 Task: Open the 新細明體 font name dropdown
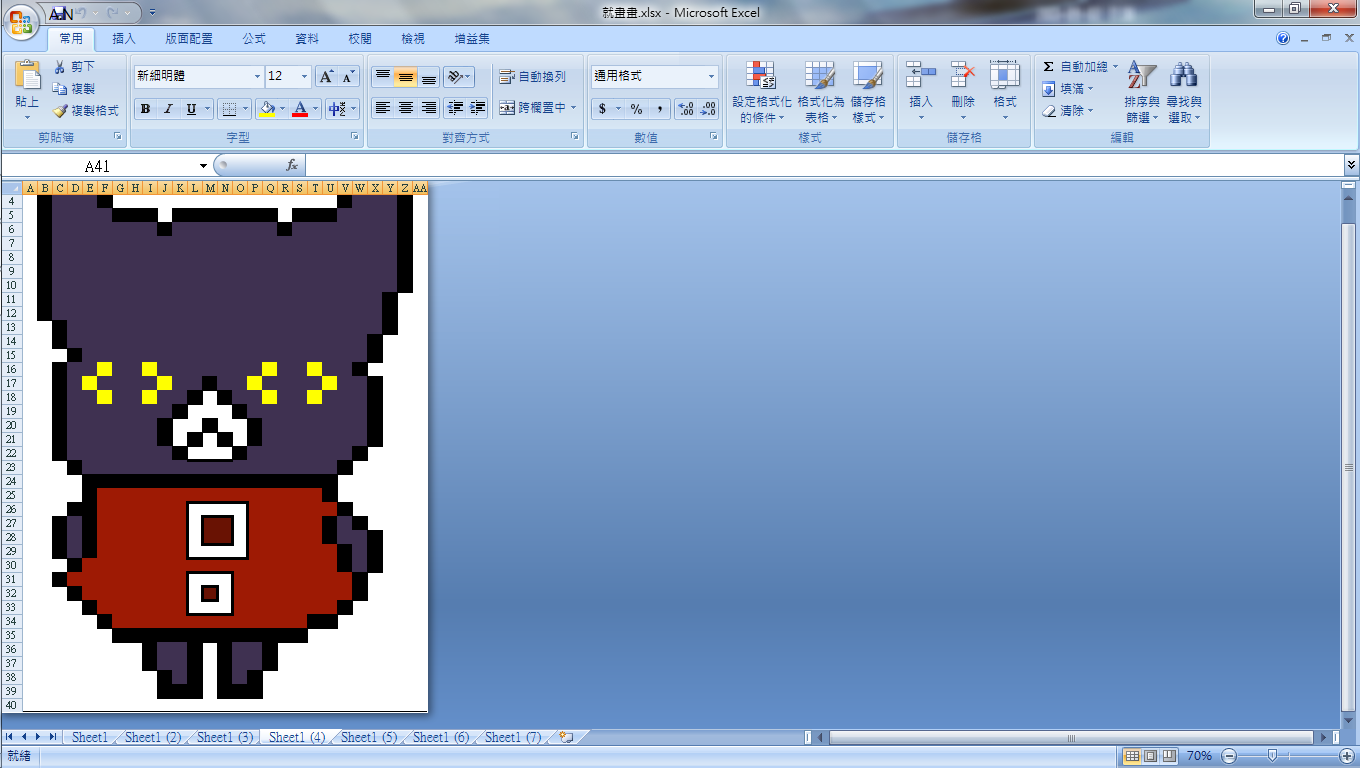pyautogui.click(x=257, y=77)
